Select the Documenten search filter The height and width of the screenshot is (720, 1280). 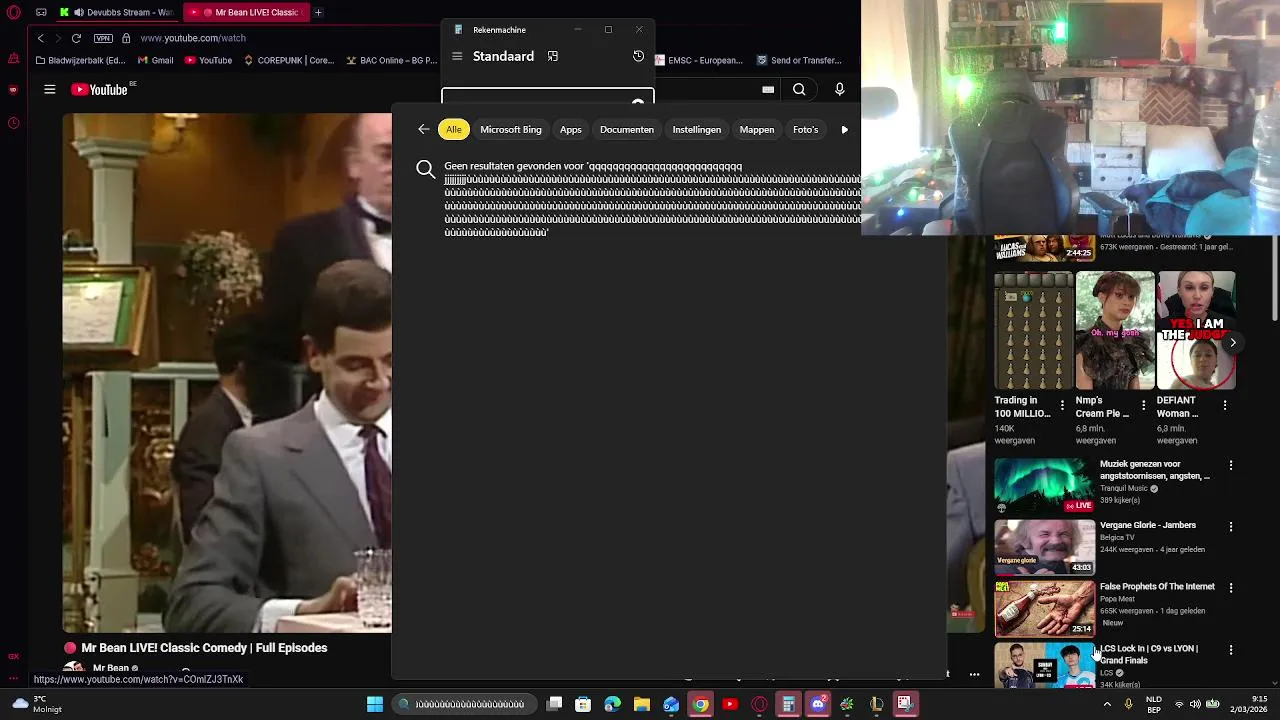(x=626, y=129)
